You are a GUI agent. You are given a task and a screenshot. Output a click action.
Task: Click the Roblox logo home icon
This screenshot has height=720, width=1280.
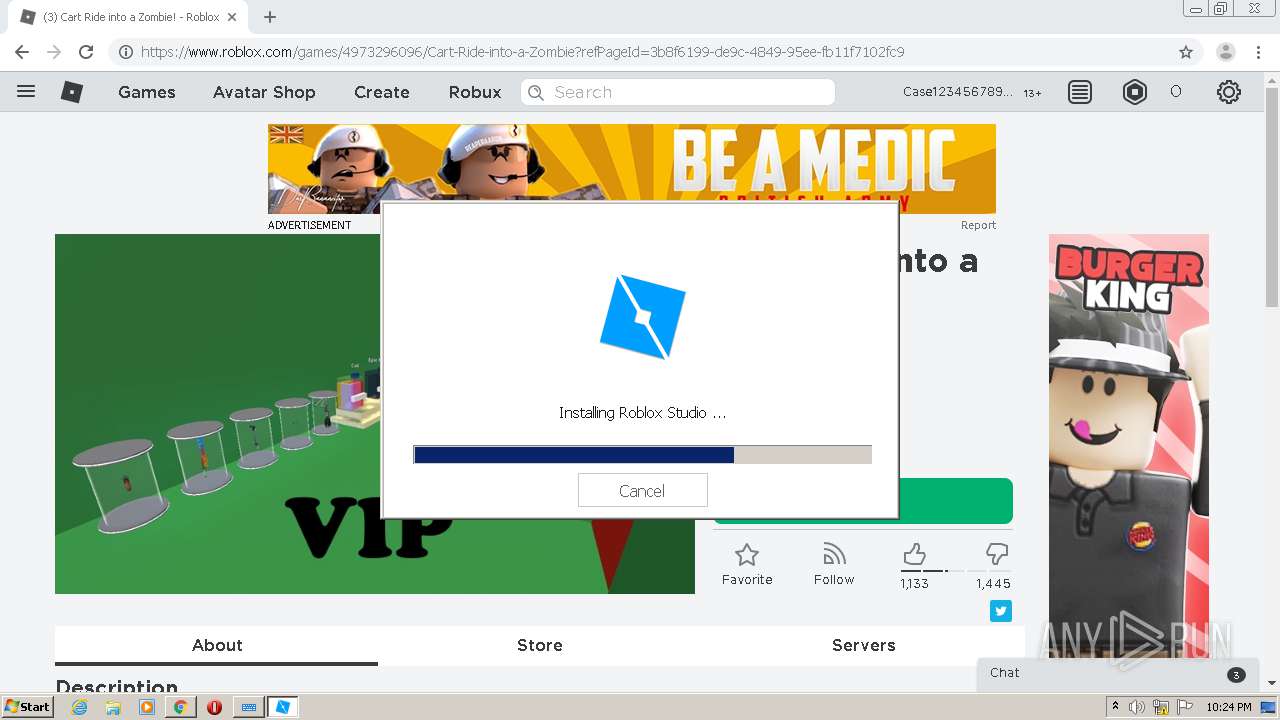click(x=72, y=92)
